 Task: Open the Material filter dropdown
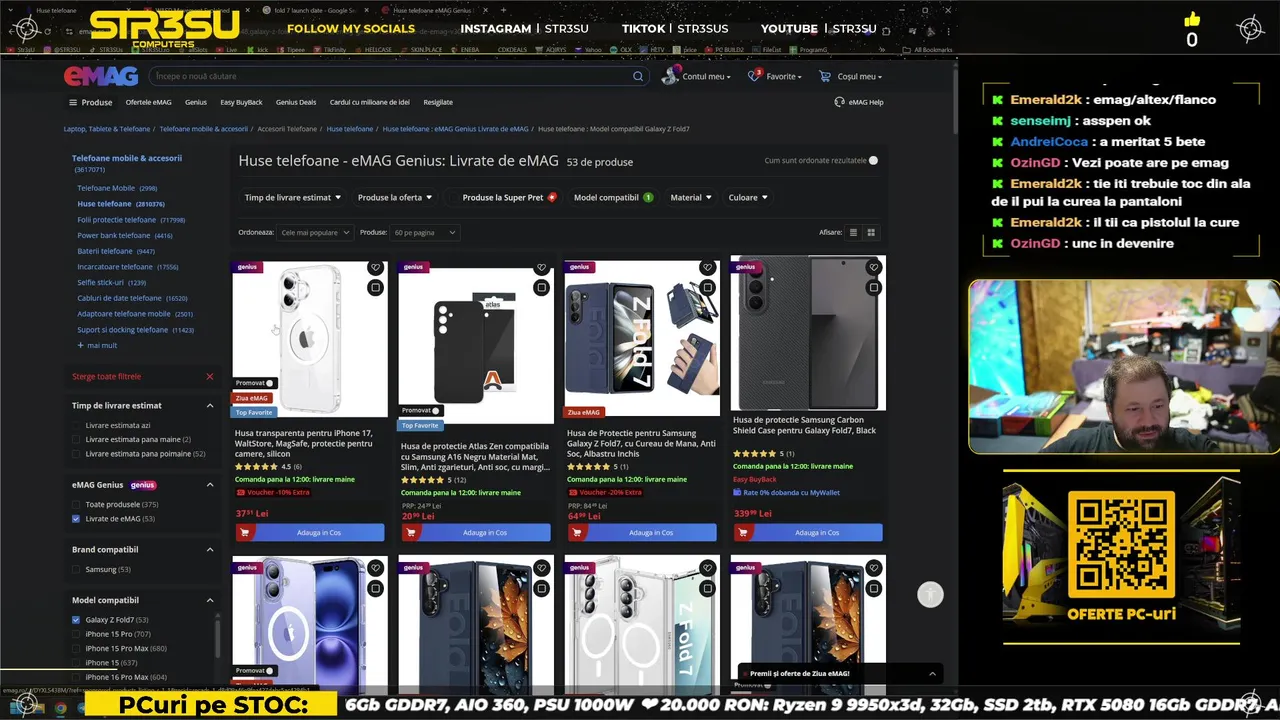(x=691, y=197)
